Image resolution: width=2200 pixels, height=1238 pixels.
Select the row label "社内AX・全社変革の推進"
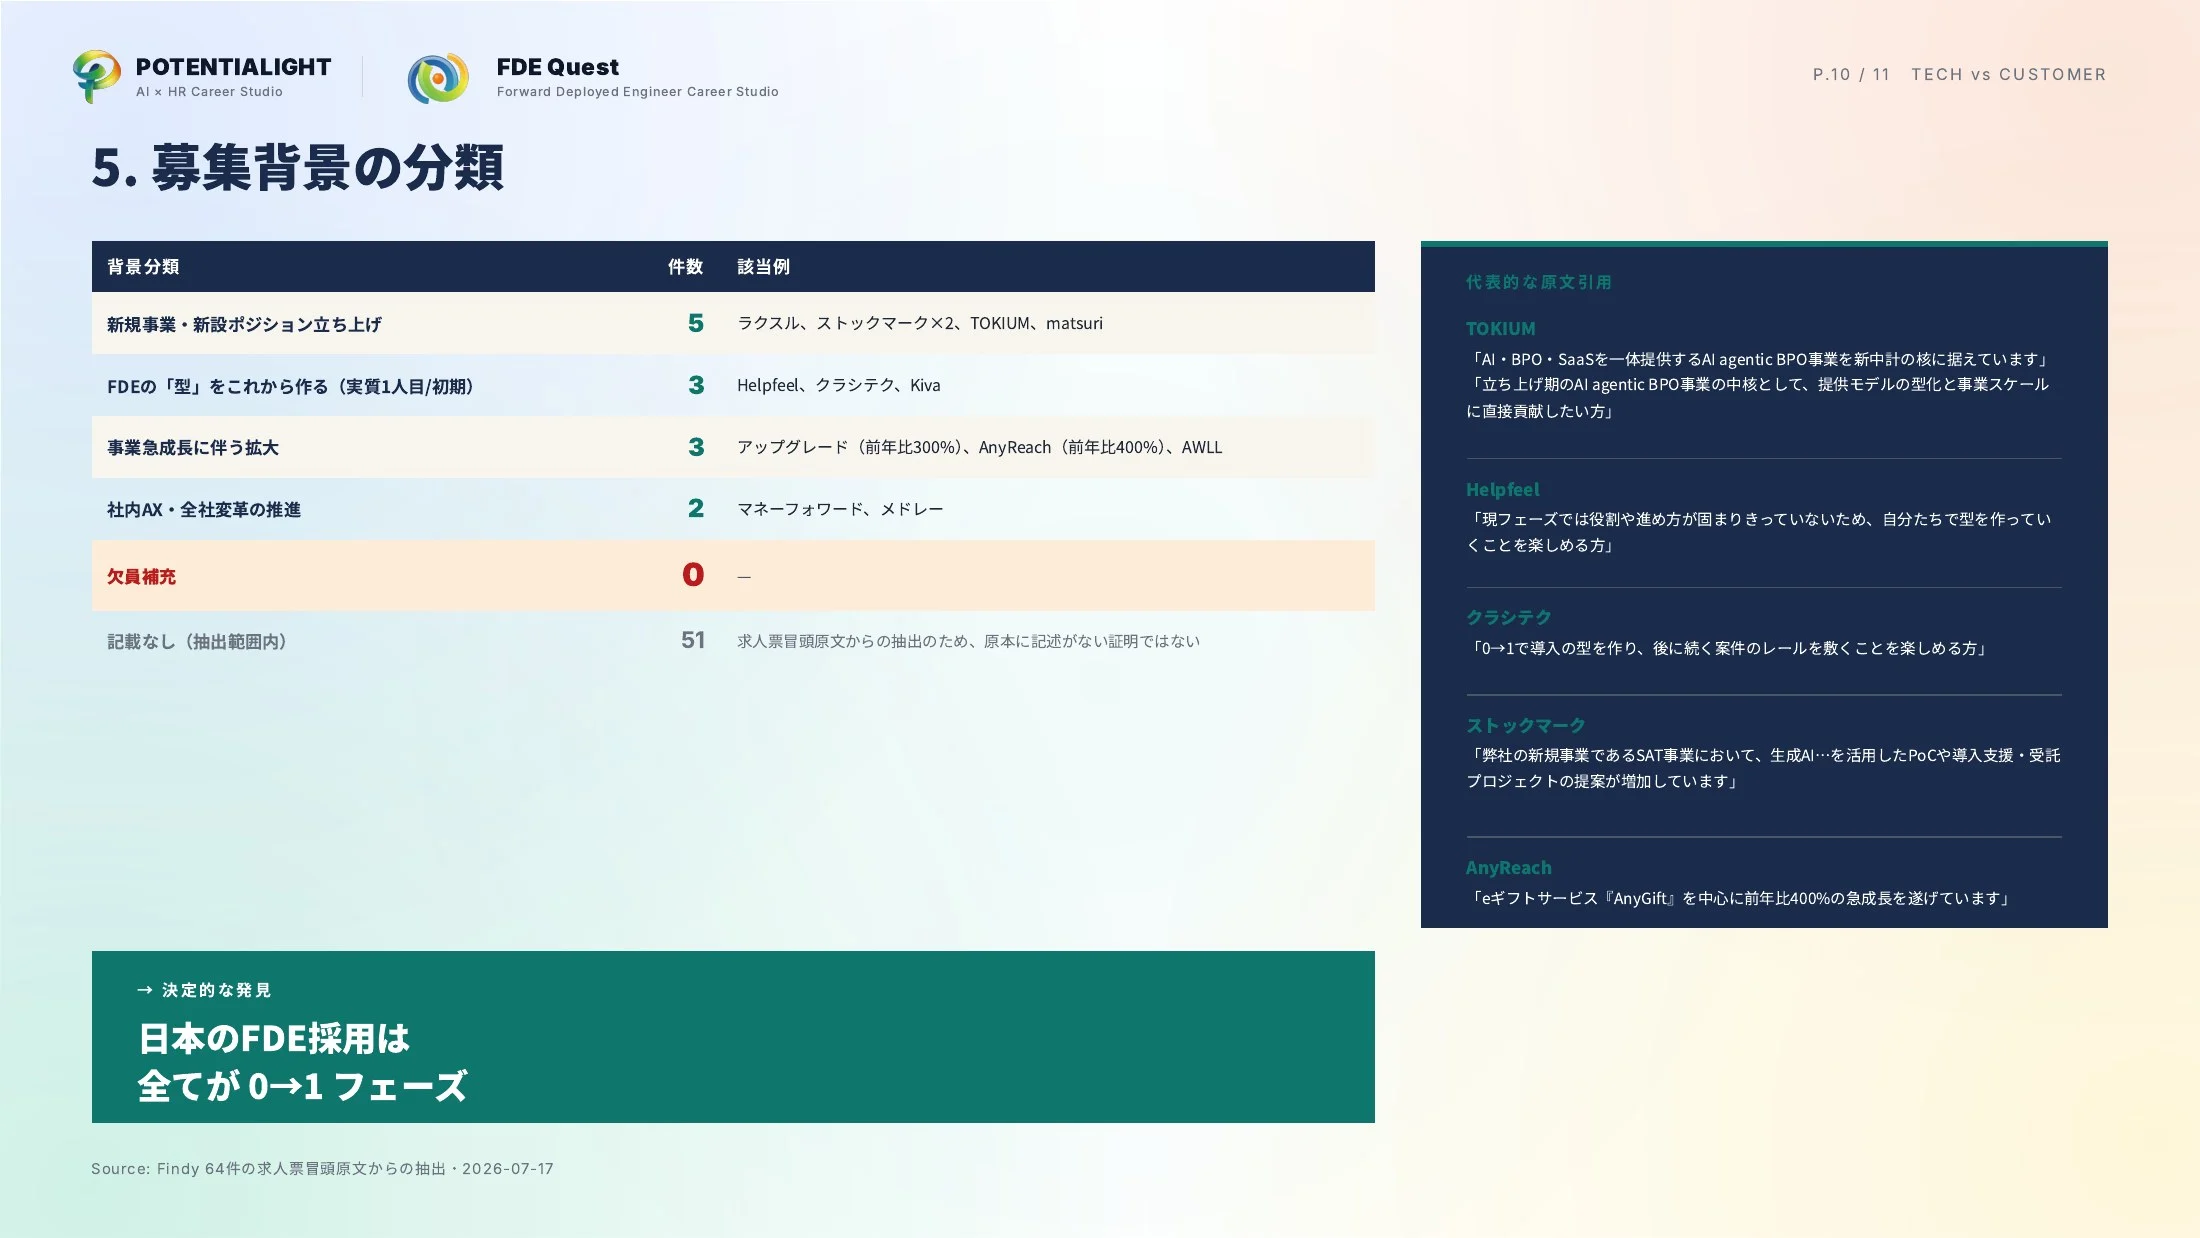pyautogui.click(x=204, y=510)
